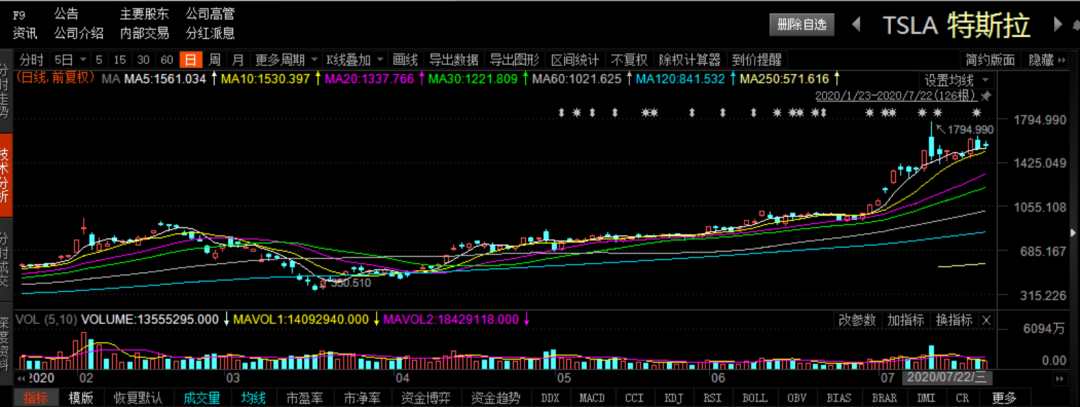Viewport: 1080px width, 407px height.
Task: Click the magenta arrow after MA20 value
Action: point(421,79)
